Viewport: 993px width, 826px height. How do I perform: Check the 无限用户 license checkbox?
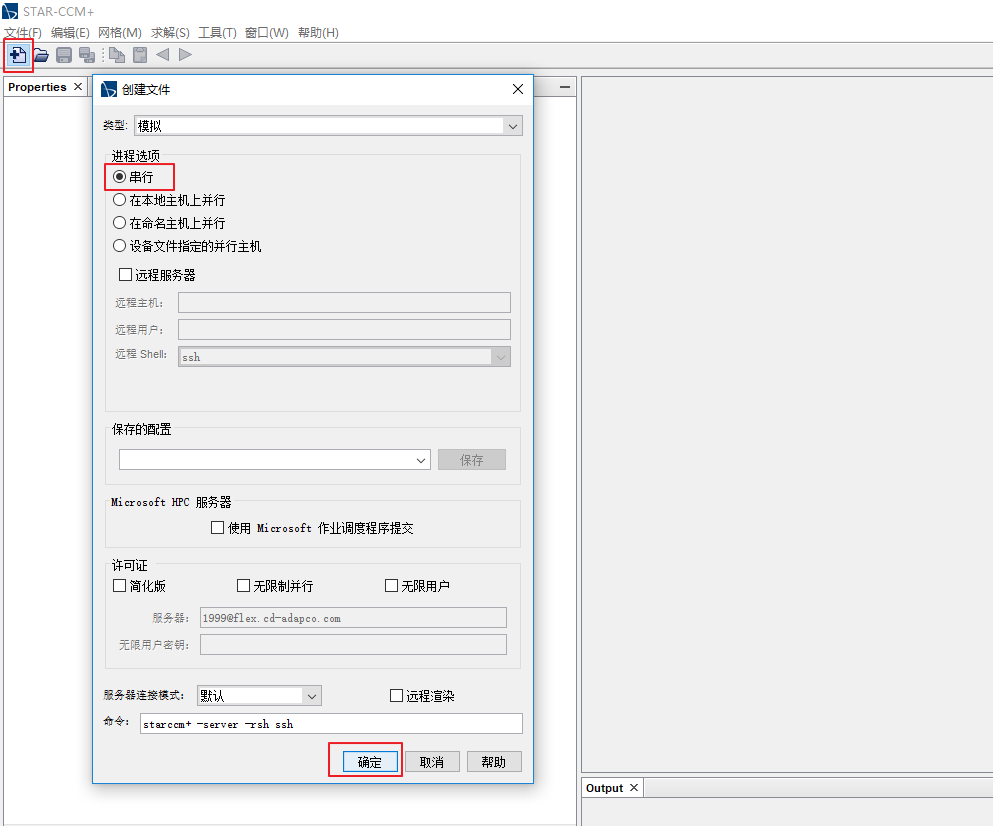pos(391,585)
